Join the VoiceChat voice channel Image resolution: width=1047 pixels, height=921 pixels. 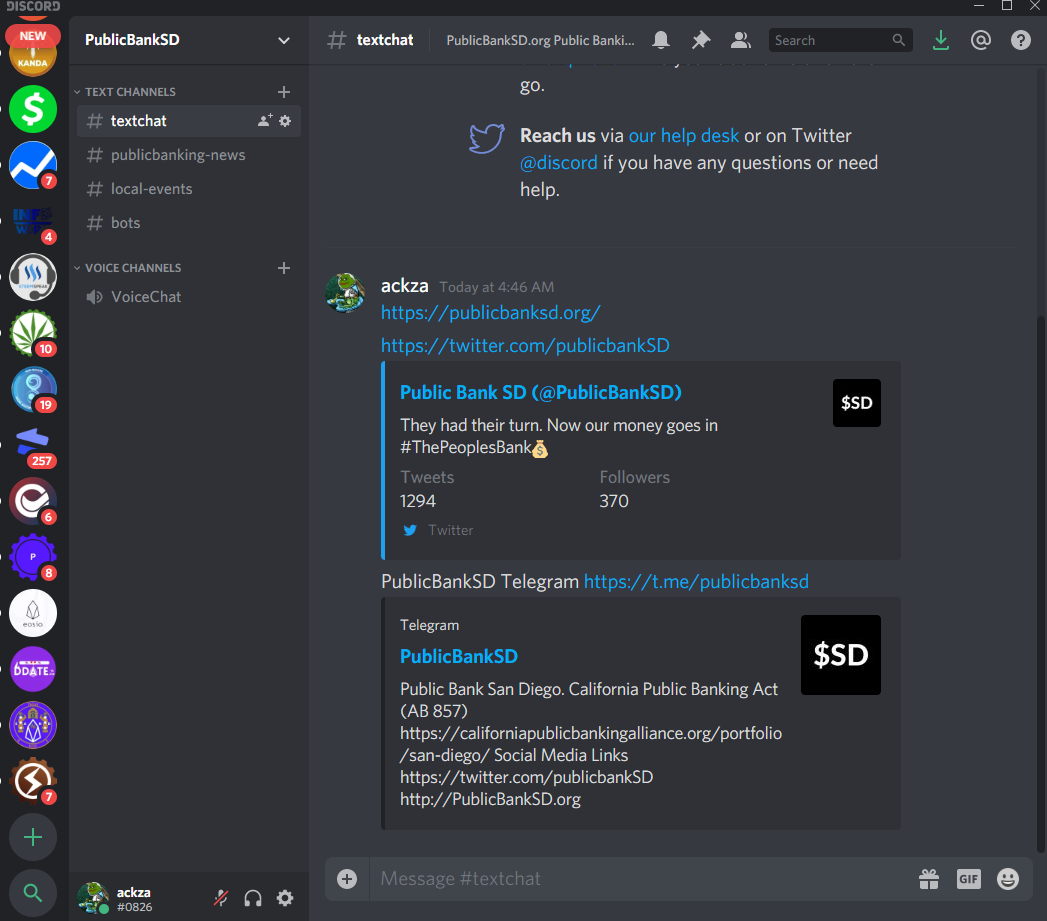click(188, 297)
